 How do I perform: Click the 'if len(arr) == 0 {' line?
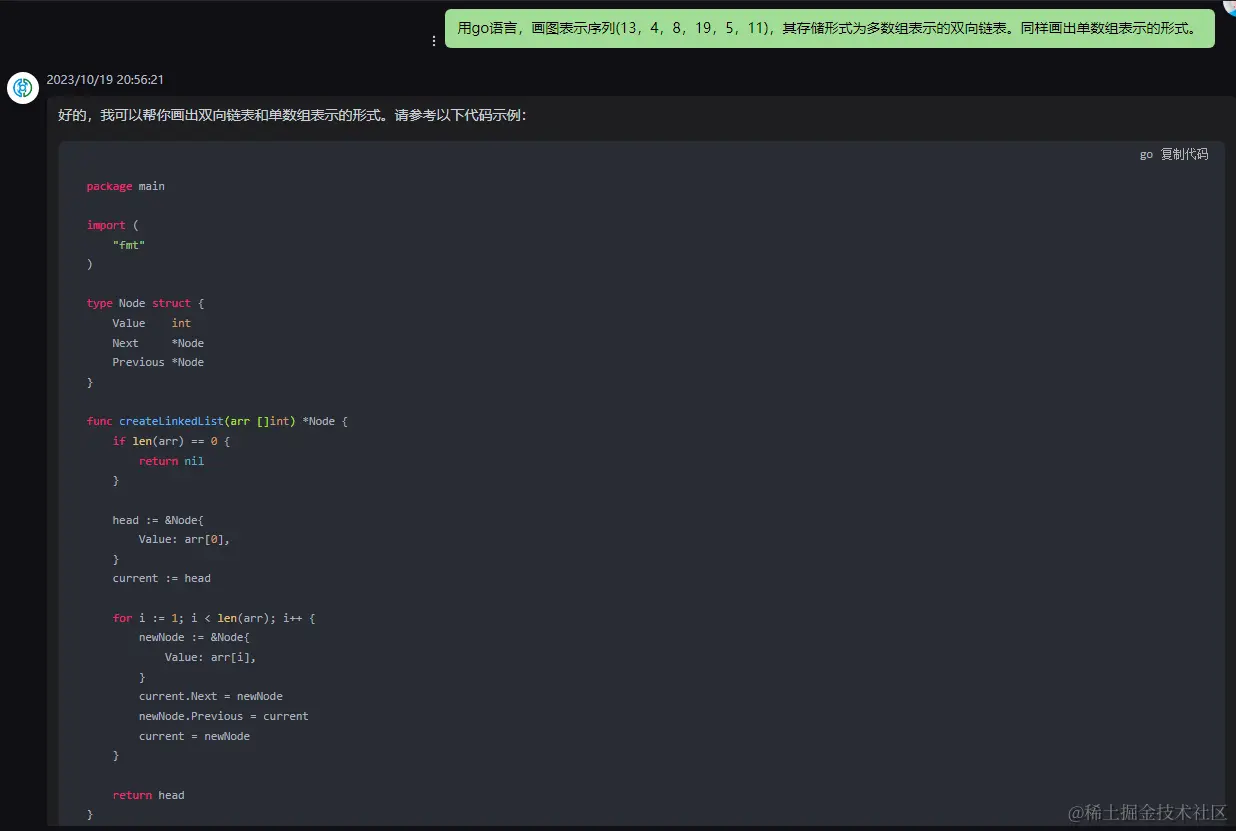click(172, 441)
